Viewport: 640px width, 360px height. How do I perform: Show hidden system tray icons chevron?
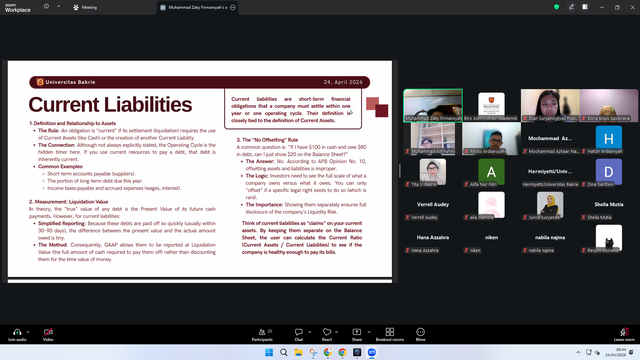pyautogui.click(x=578, y=352)
